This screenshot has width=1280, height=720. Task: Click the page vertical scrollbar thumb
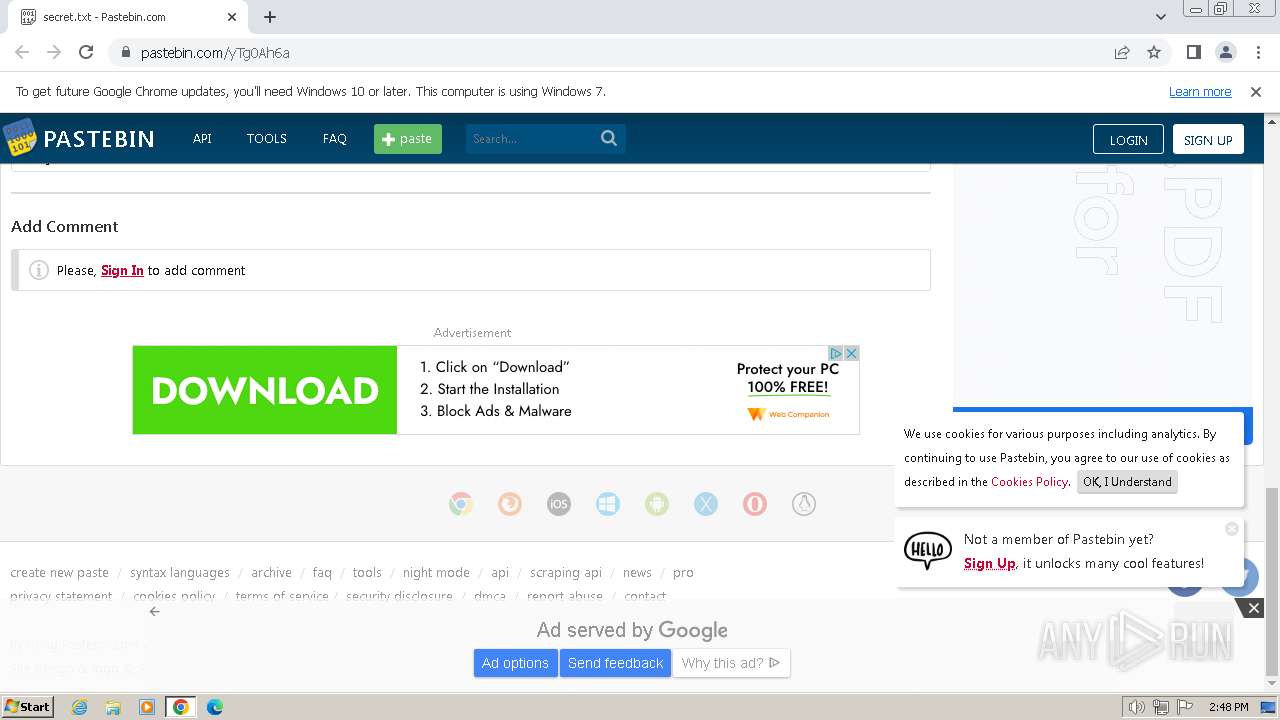point(1271,582)
